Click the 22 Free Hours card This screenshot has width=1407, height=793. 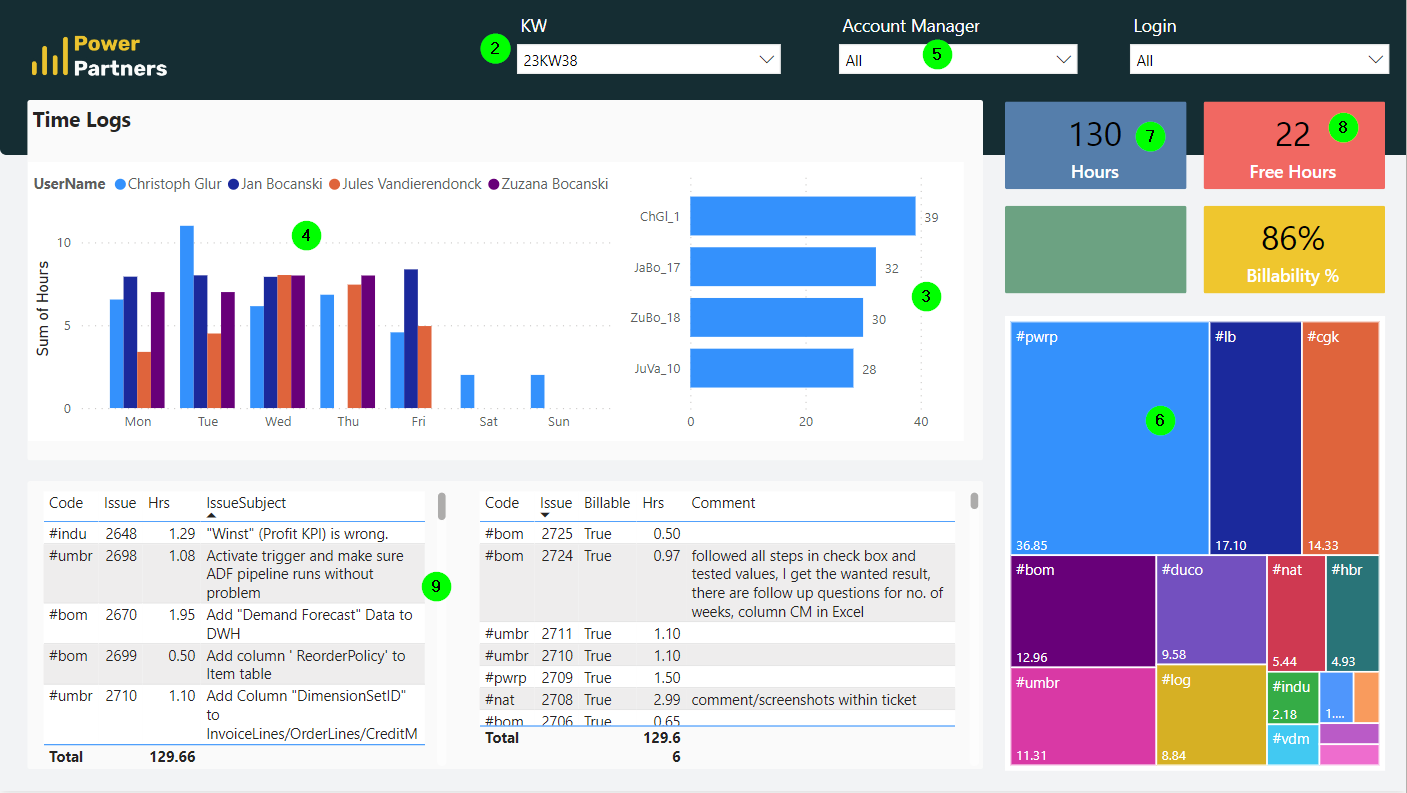(1294, 145)
